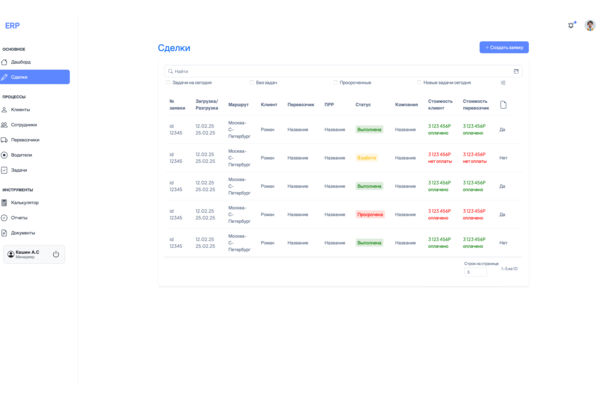Click the power logout icon beside Кашин А.С
Screen dimensions: 600x400
pyautogui.click(x=56, y=254)
